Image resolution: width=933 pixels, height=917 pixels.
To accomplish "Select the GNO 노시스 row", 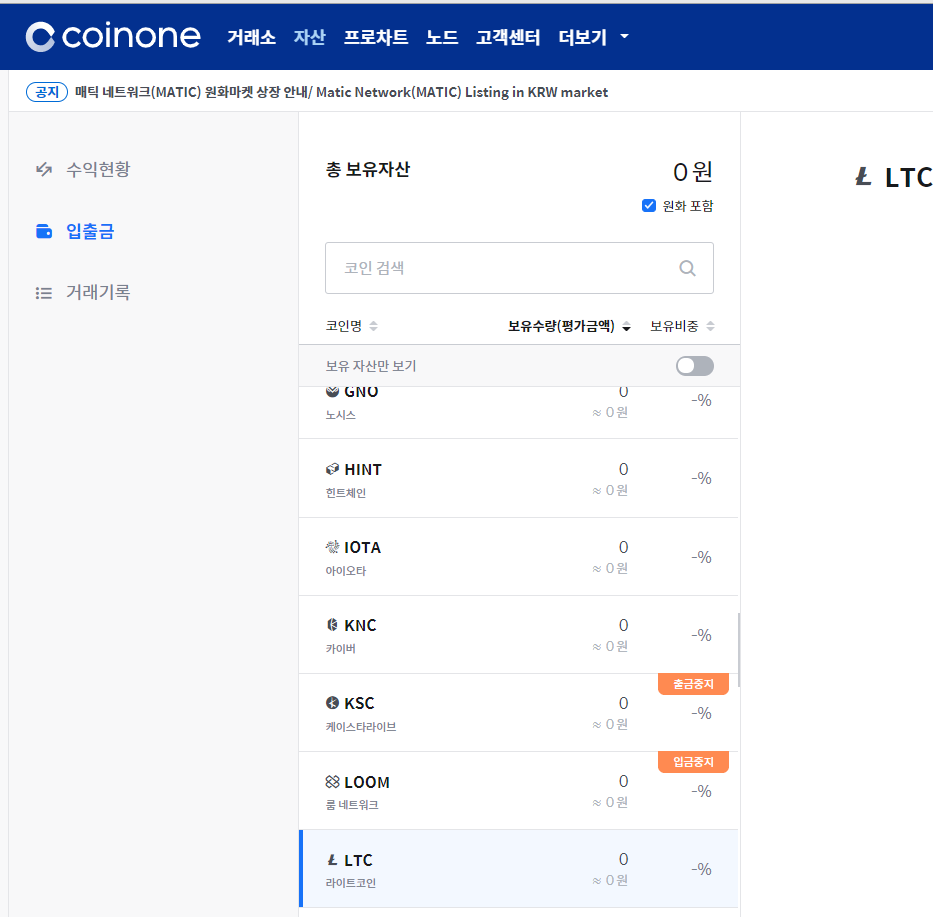I will (x=519, y=412).
